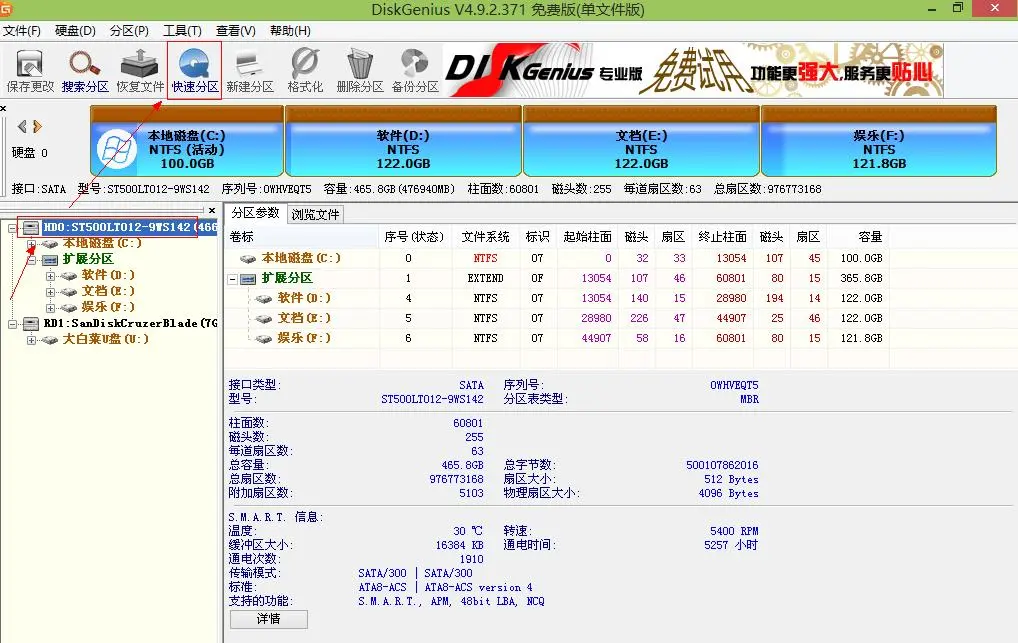Close the disk tree panel with X
Image resolution: width=1018 pixels, height=643 pixels.
click(212, 210)
